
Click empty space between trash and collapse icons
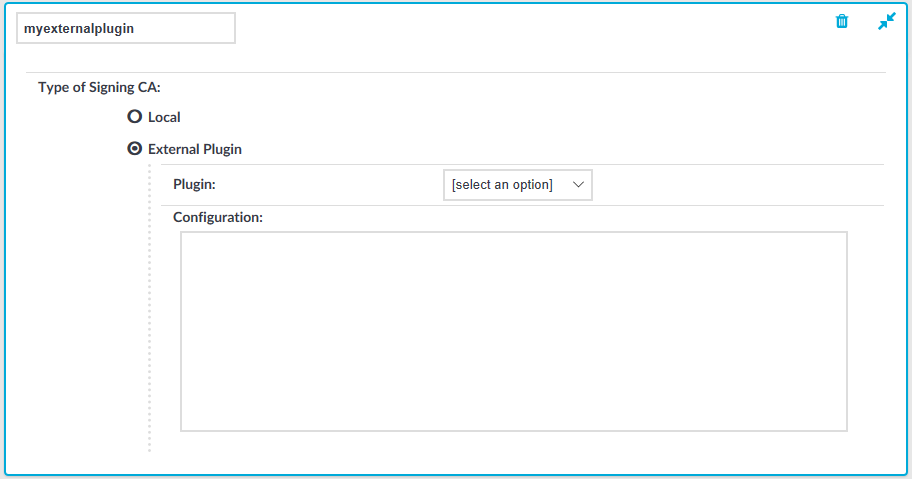click(x=864, y=22)
